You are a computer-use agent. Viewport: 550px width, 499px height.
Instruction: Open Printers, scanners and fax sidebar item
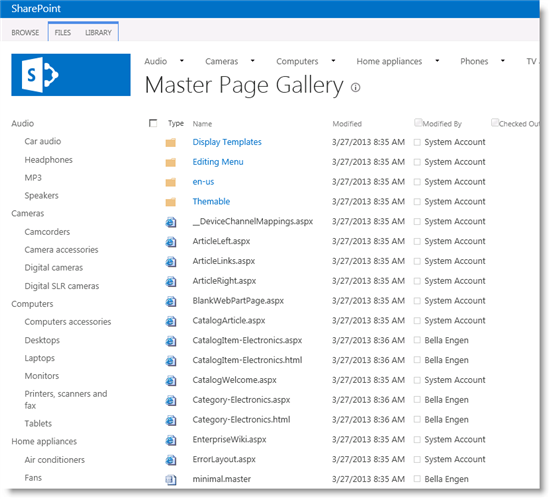tap(66, 400)
